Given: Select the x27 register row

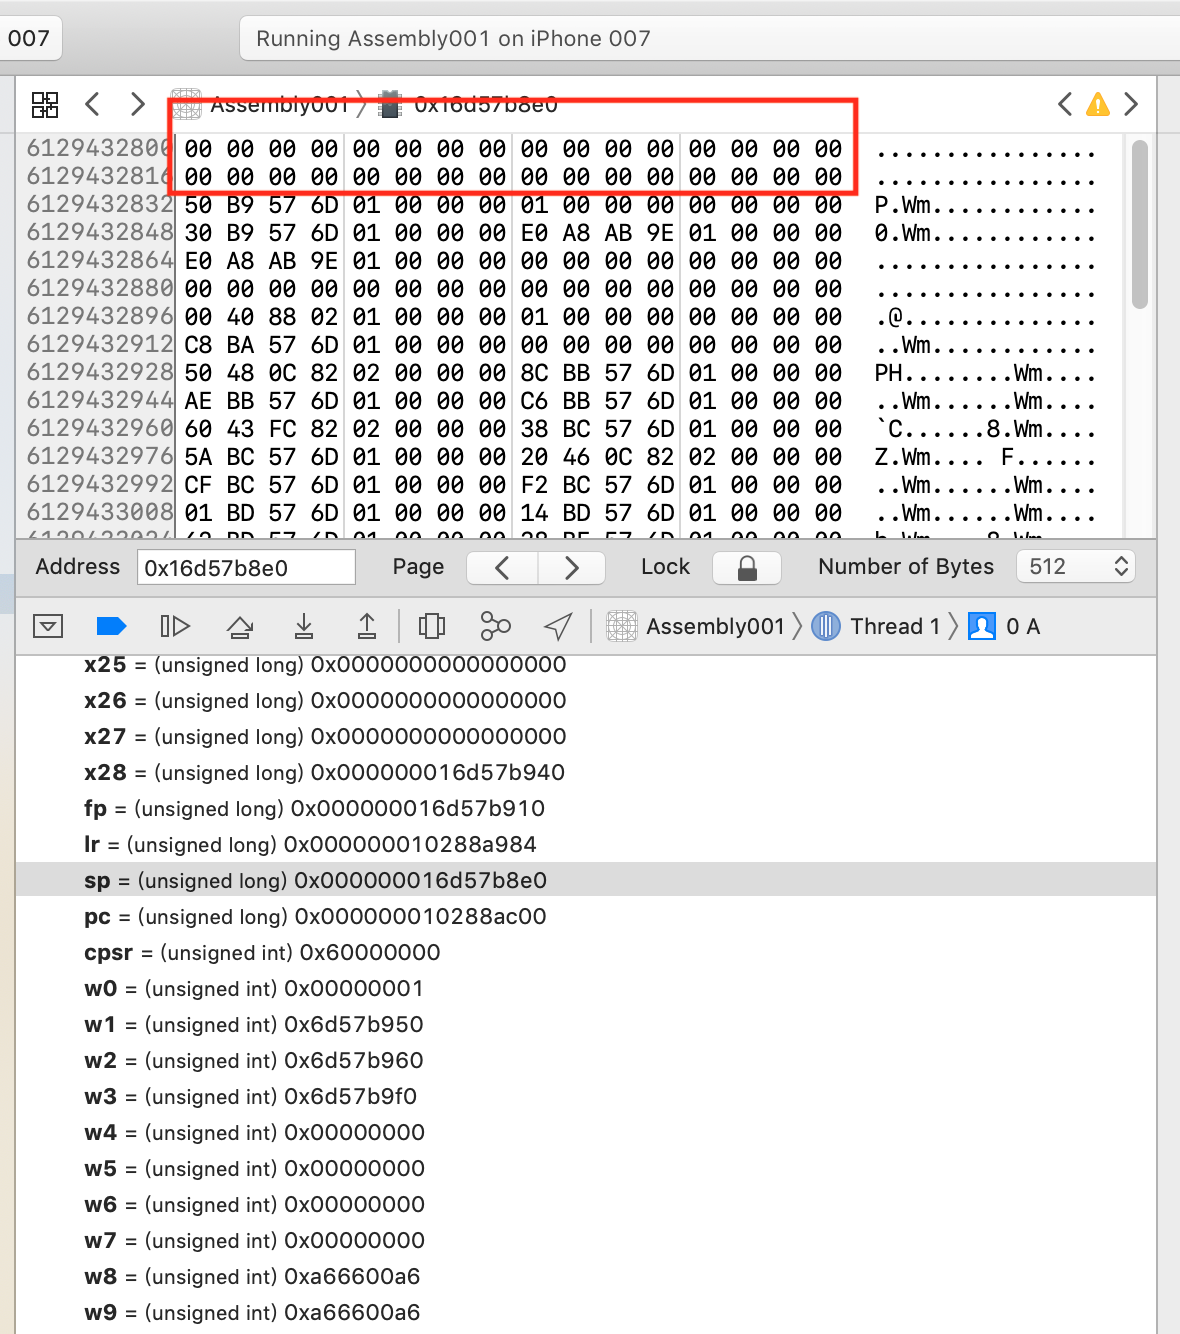Looking at the screenshot, I should (x=586, y=737).
